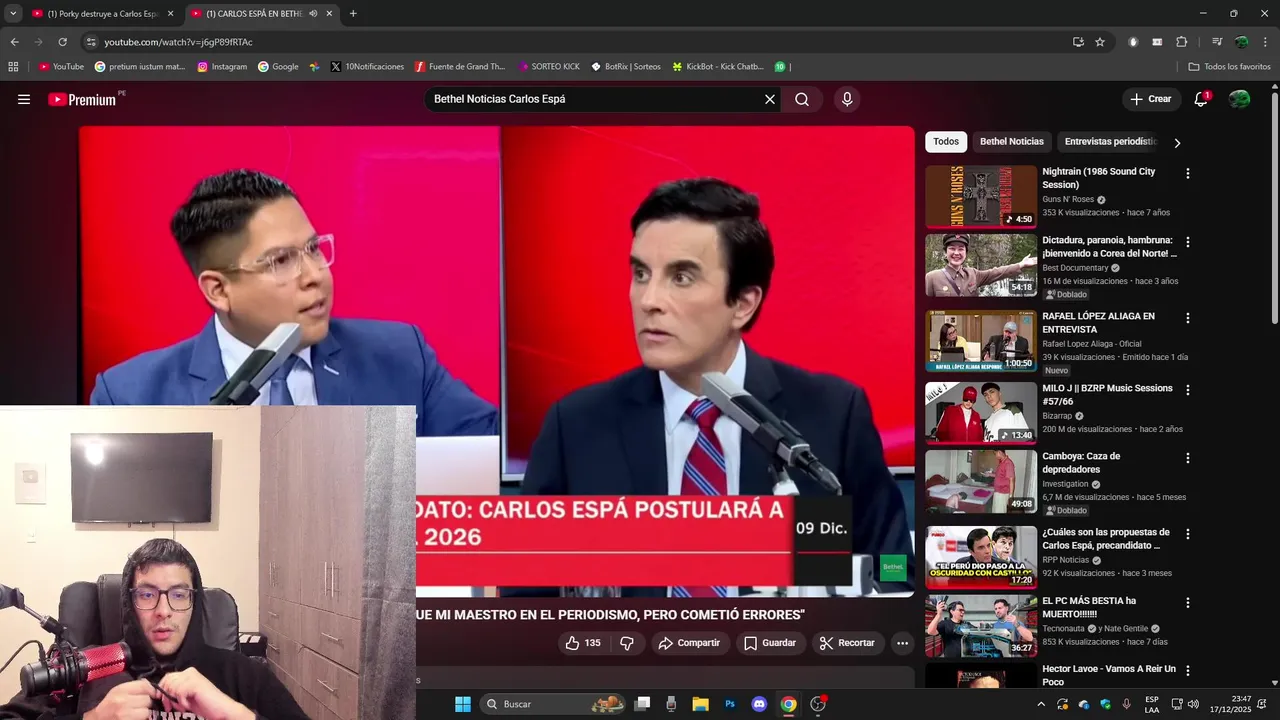This screenshot has height=720, width=1280.
Task: Open Dictadura, paranoia, hambruna video thumbnail
Action: pyautogui.click(x=980, y=265)
